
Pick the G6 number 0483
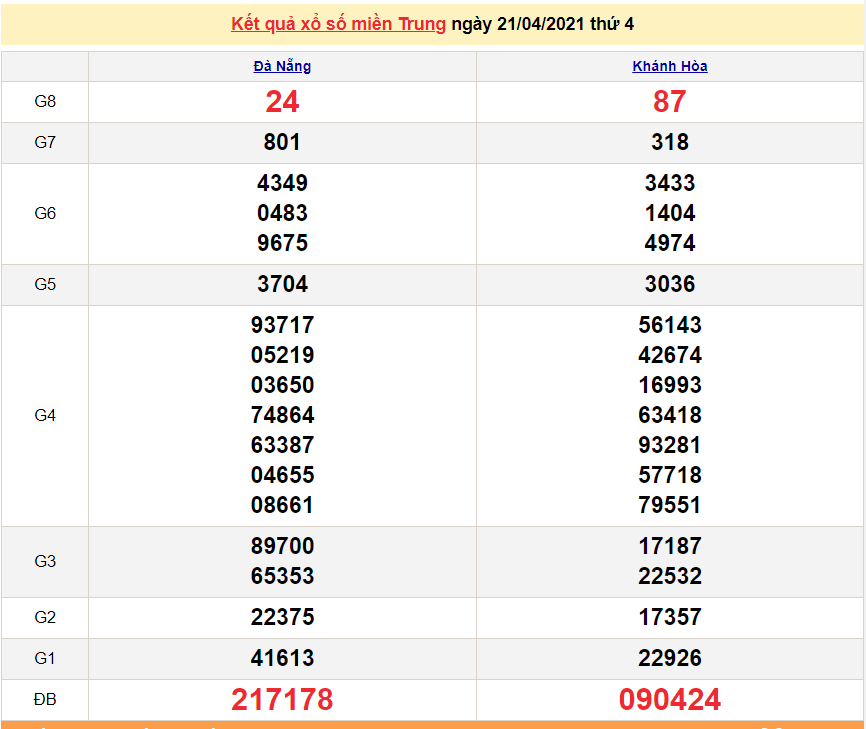click(282, 213)
